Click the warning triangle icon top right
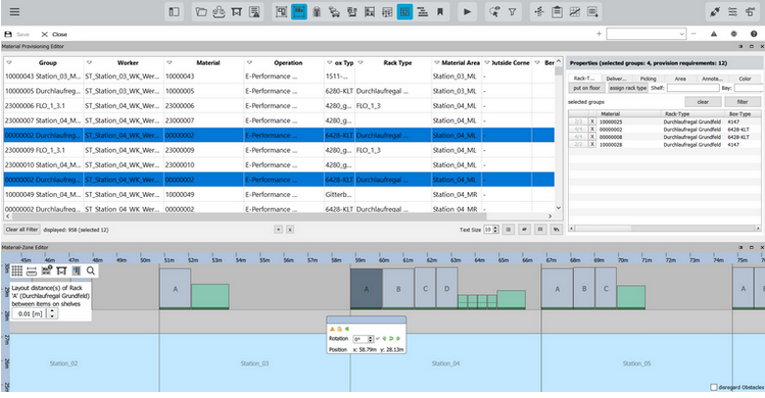The width and height of the screenshot is (765, 398). [714, 34]
